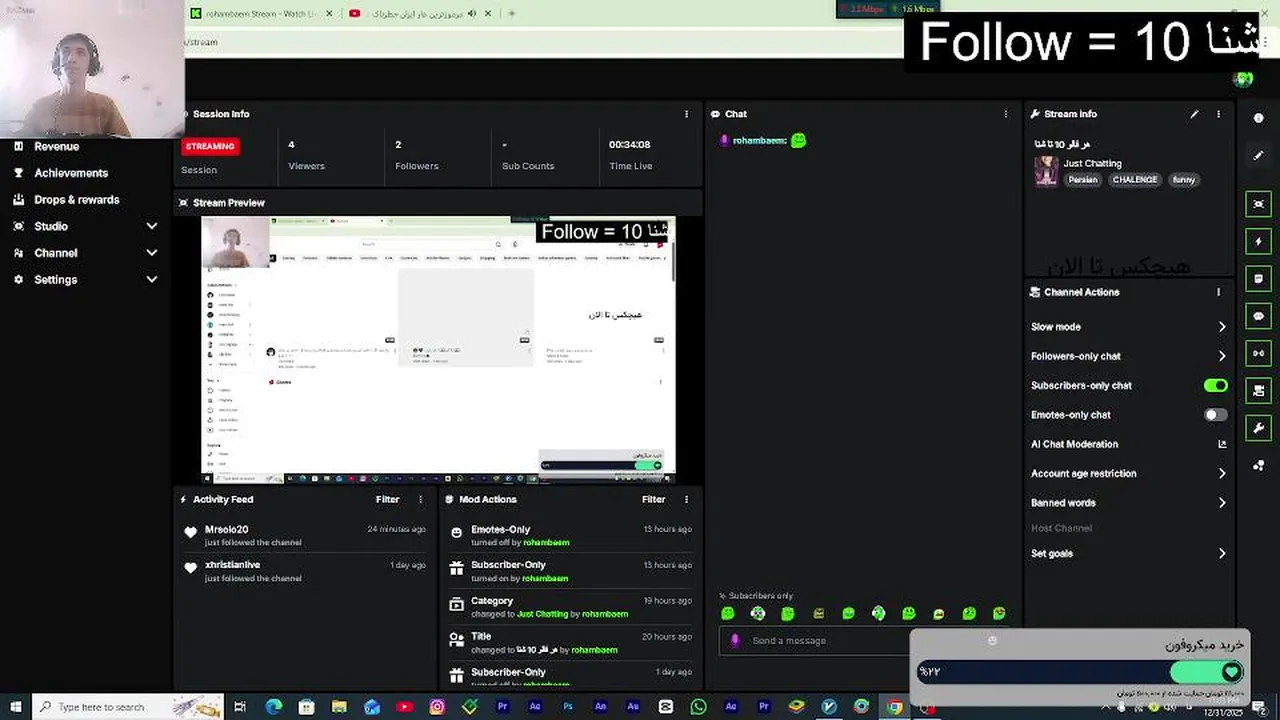Open Account age restriction chevron
Viewport: 1280px width, 720px height.
(1222, 474)
